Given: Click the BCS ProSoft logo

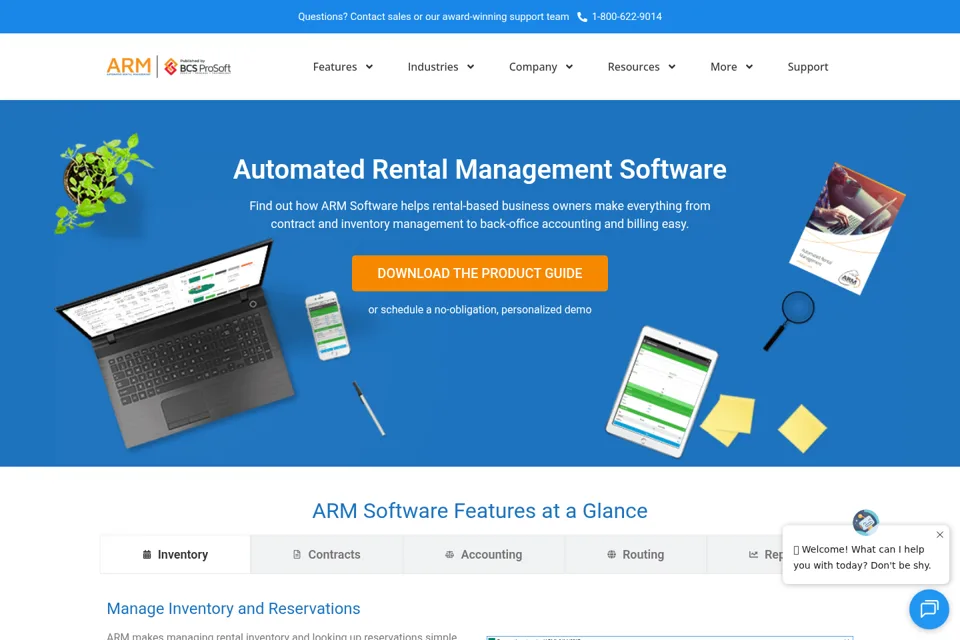Looking at the screenshot, I should [x=198, y=67].
